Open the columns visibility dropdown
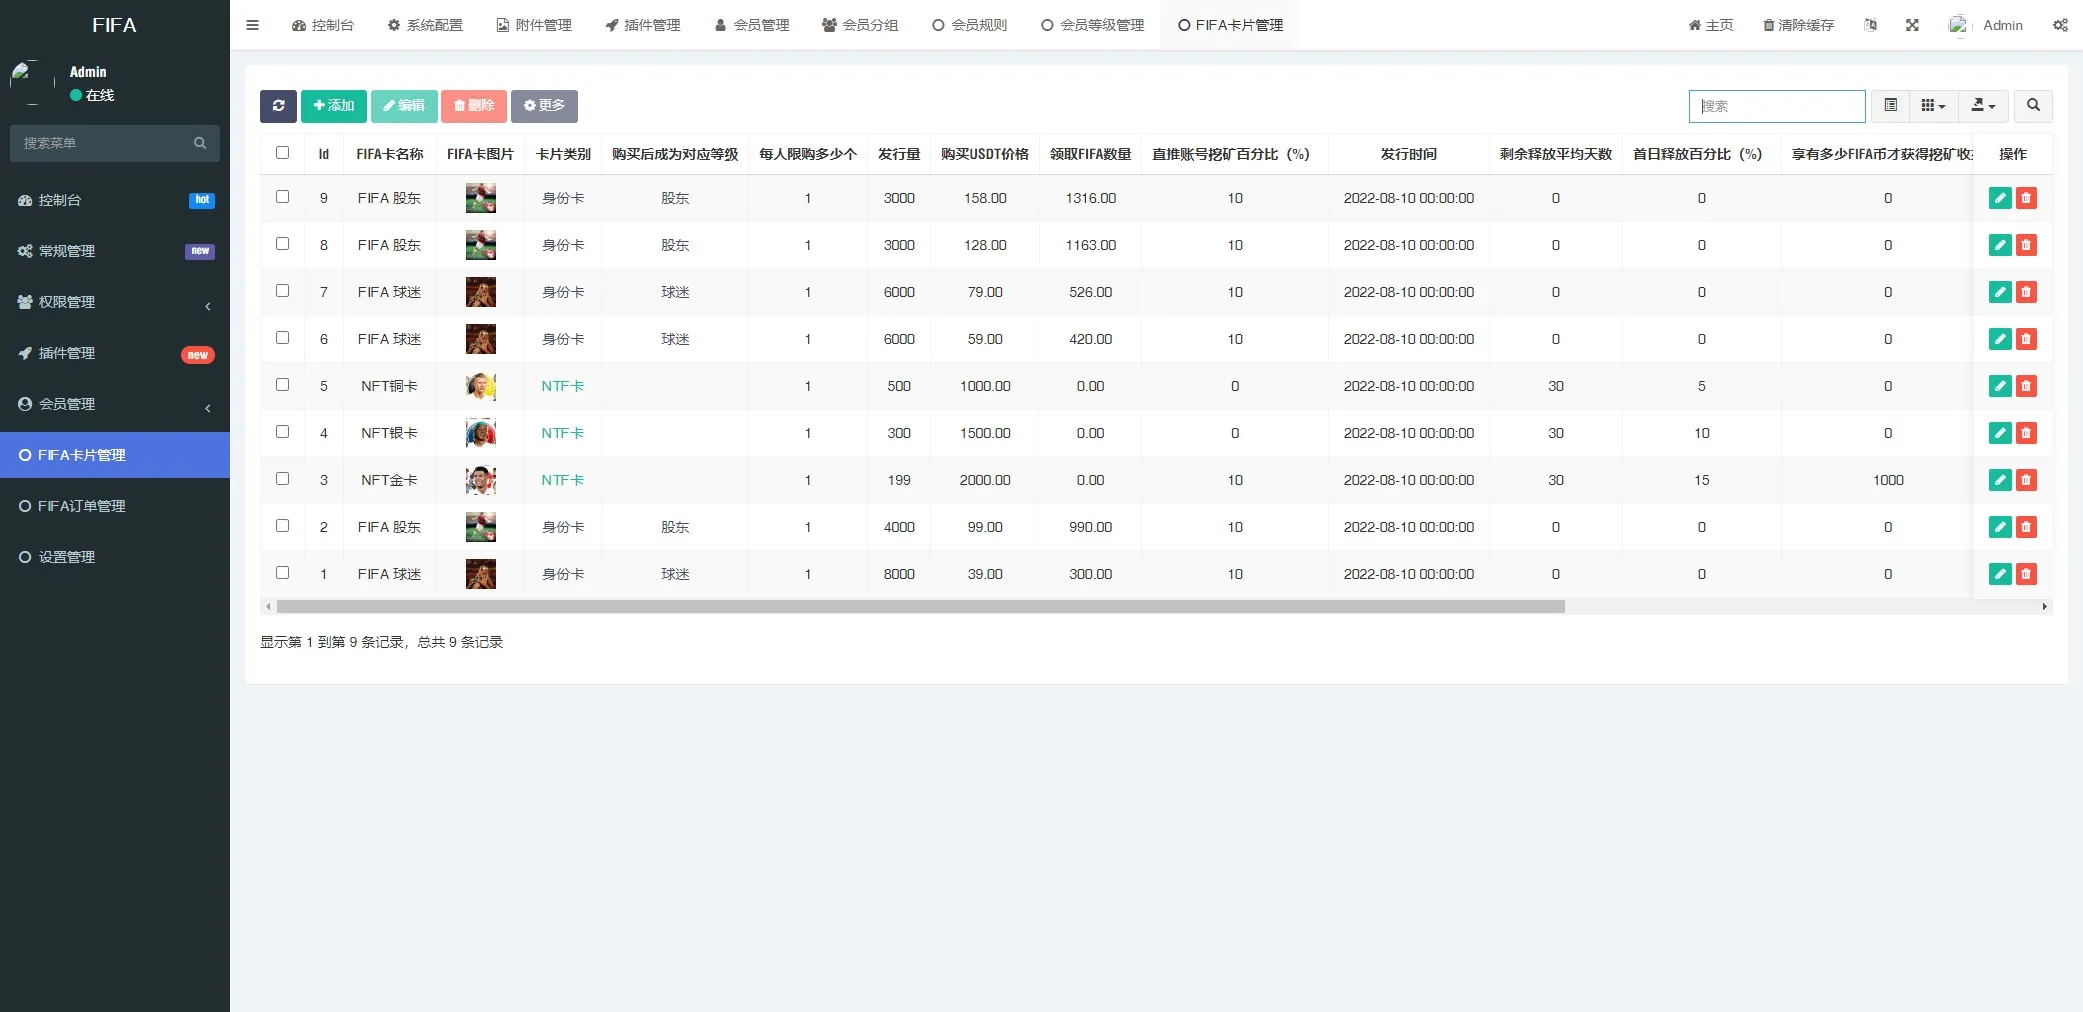 [1933, 106]
